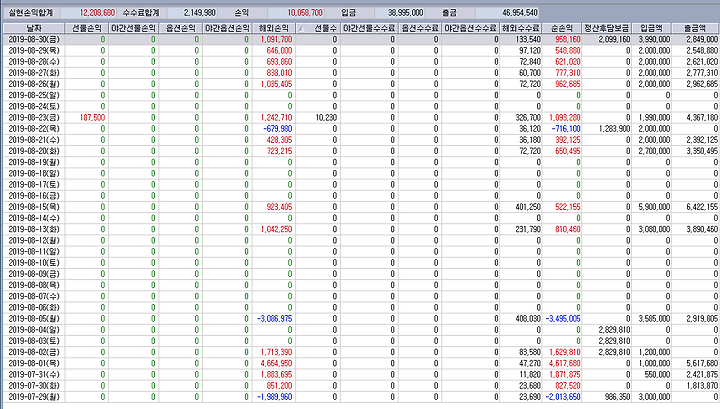Select the row dated 2019-08-22(목)

coord(361,129)
